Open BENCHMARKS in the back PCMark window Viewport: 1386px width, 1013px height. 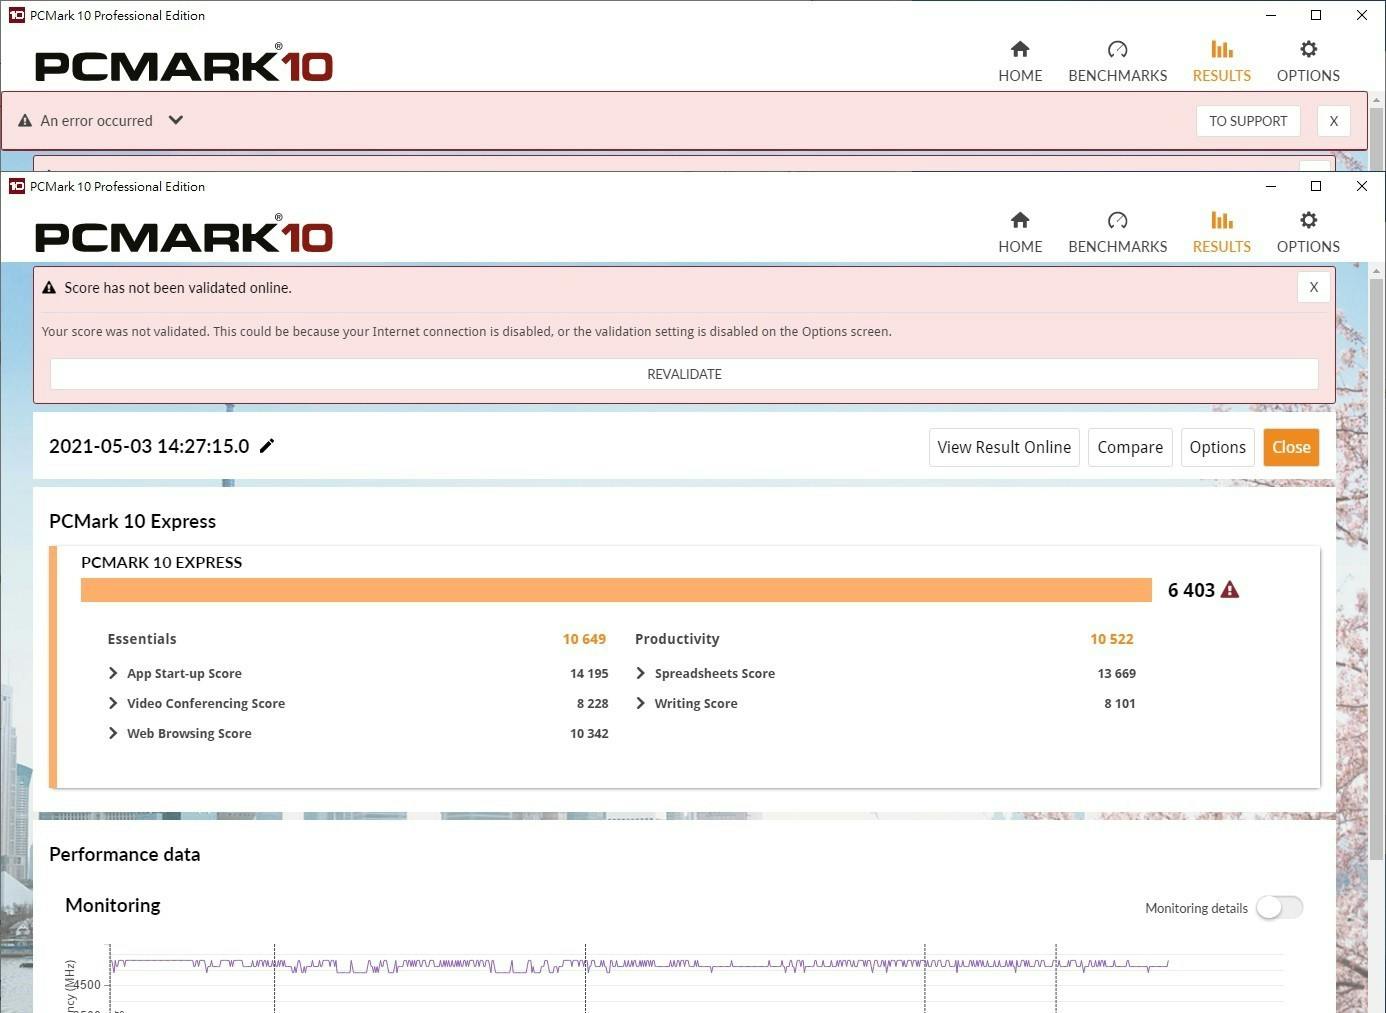(1117, 61)
